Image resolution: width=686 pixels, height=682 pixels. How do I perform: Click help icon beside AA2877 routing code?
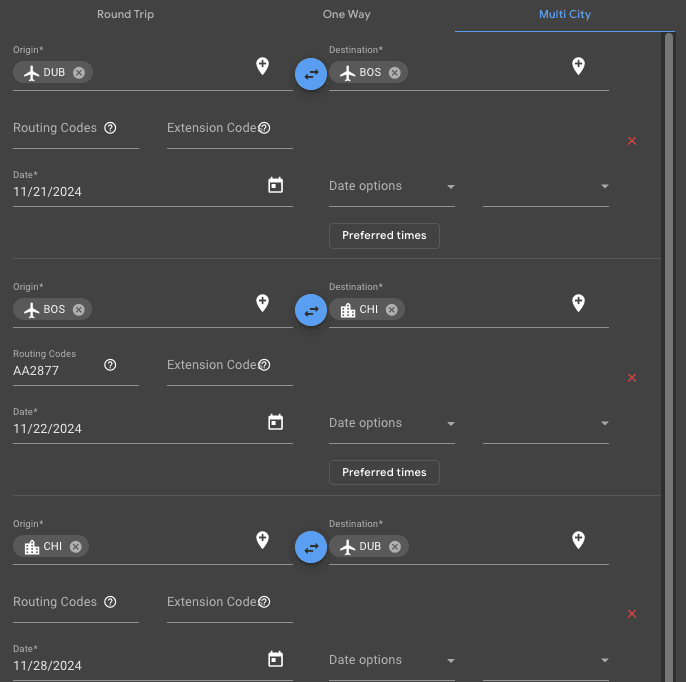pos(110,365)
